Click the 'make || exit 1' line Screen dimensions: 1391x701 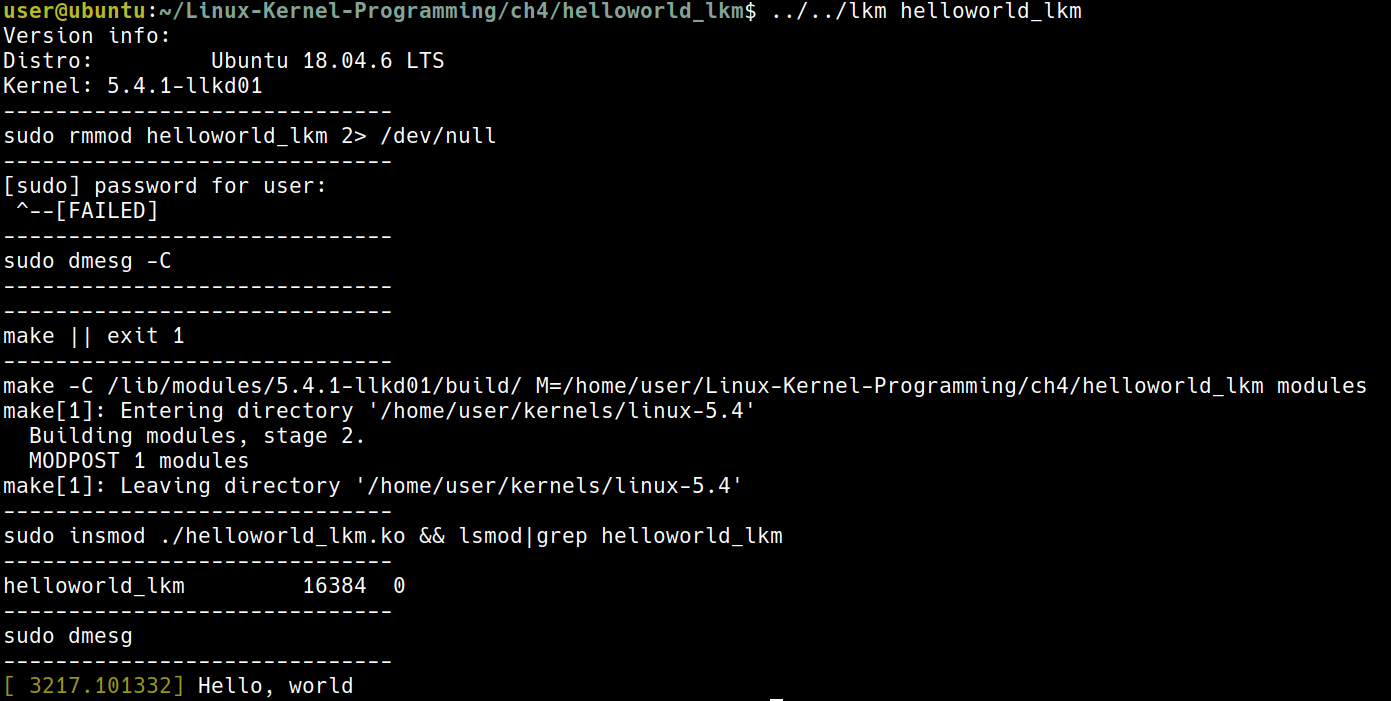point(93,336)
